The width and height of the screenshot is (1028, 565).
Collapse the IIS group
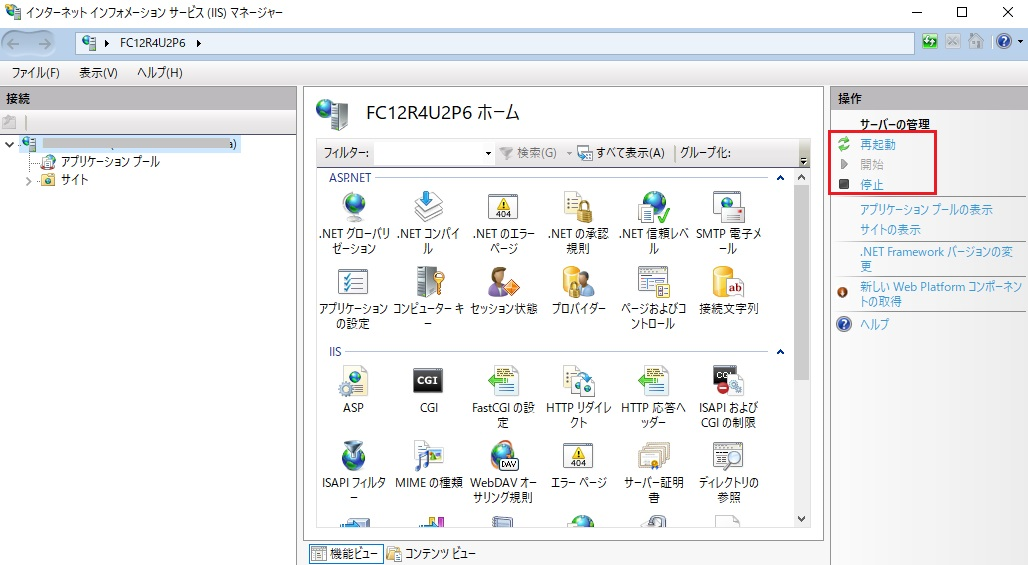pyautogui.click(x=780, y=352)
